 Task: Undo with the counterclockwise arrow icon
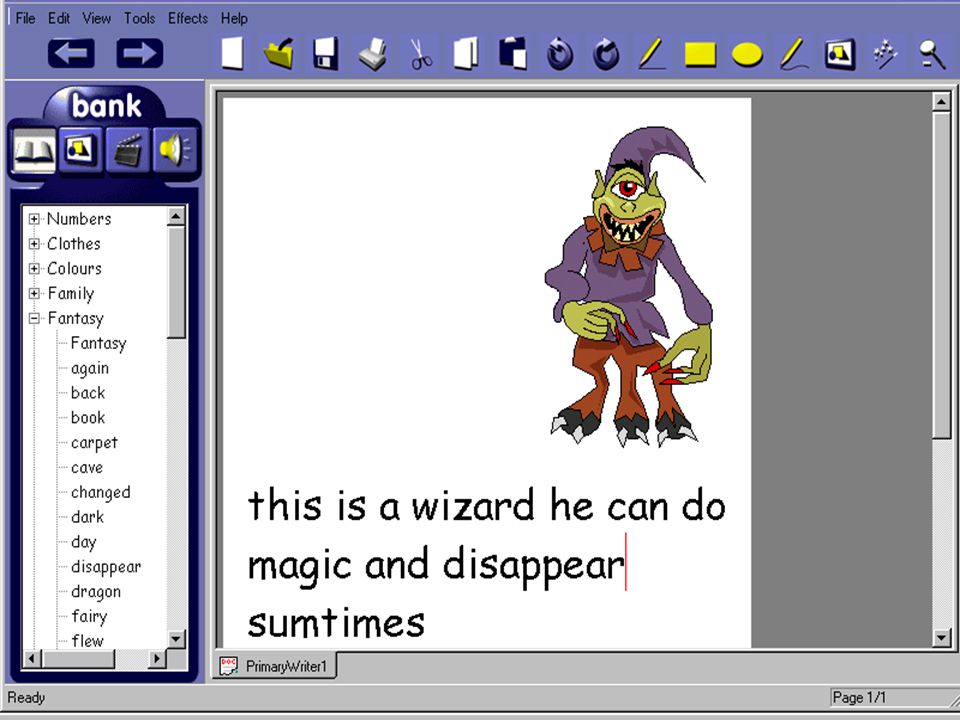point(560,54)
